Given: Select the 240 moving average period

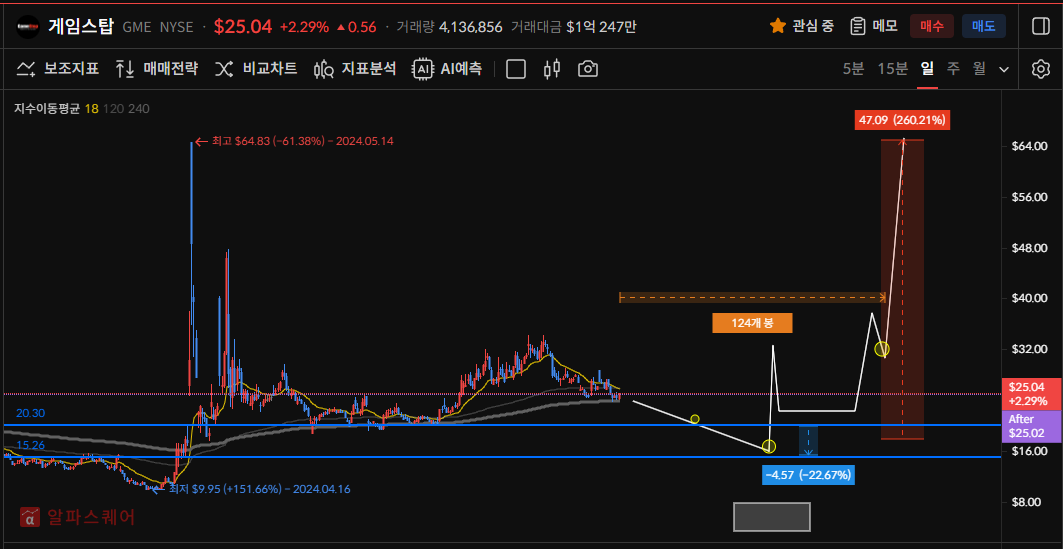Looking at the screenshot, I should pyautogui.click(x=139, y=108).
